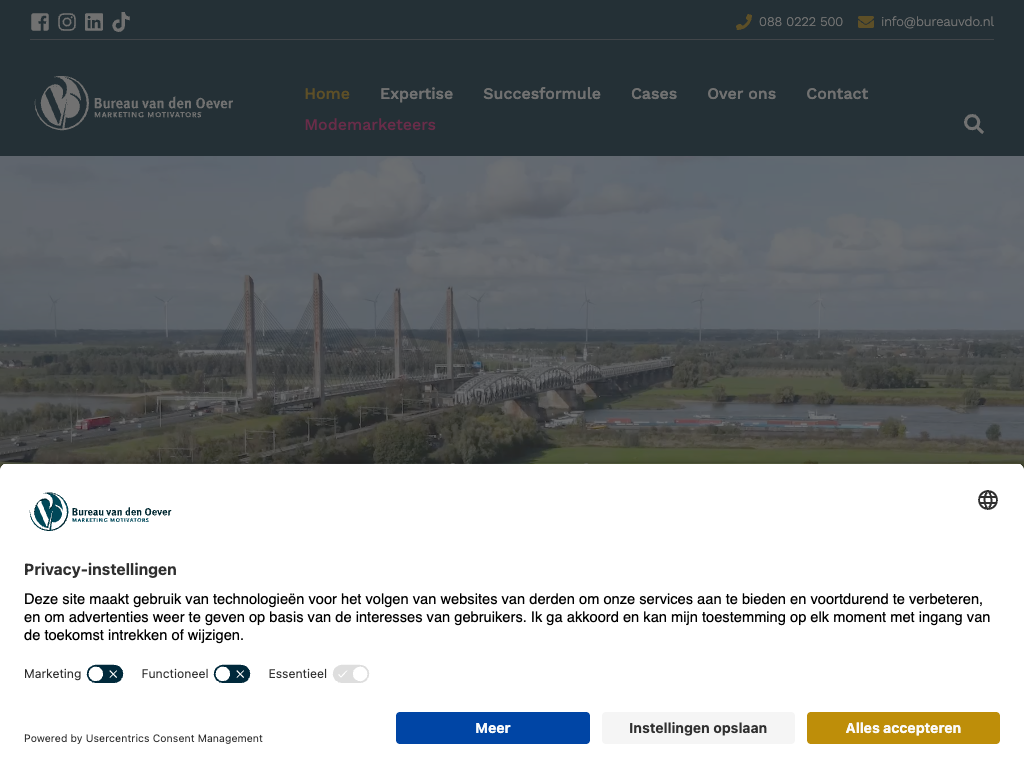The image size is (1024, 768).
Task: Go to the Succesformule menu item
Action: click(x=541, y=94)
